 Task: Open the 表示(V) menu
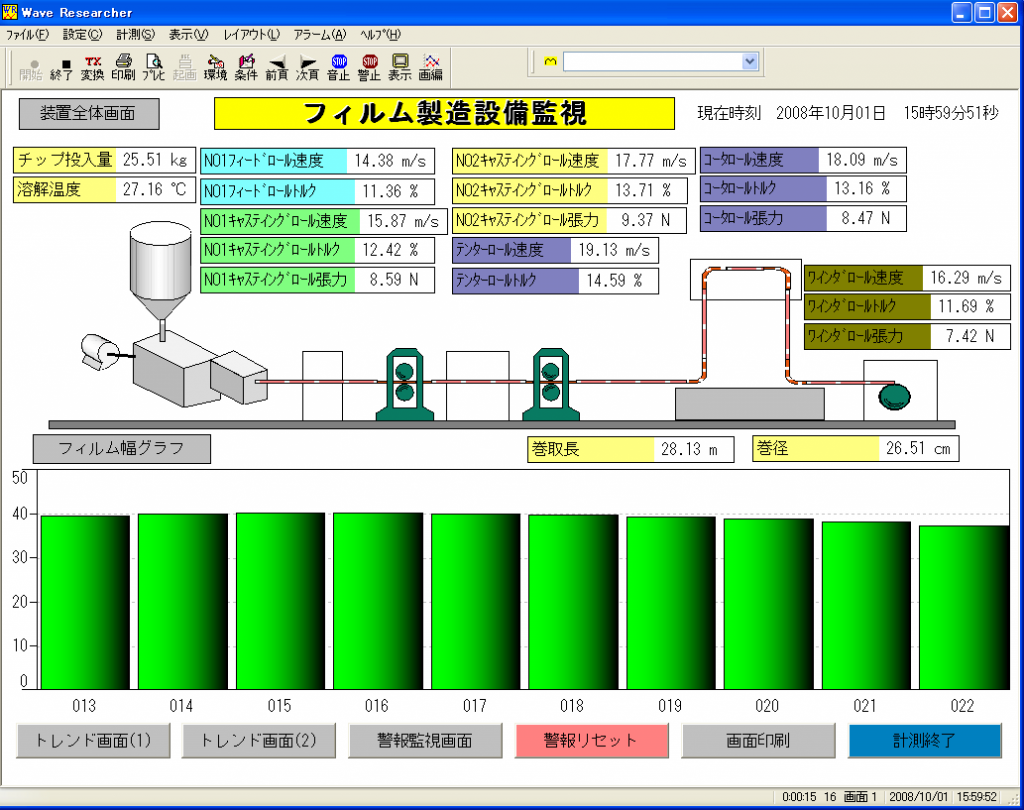coord(188,35)
